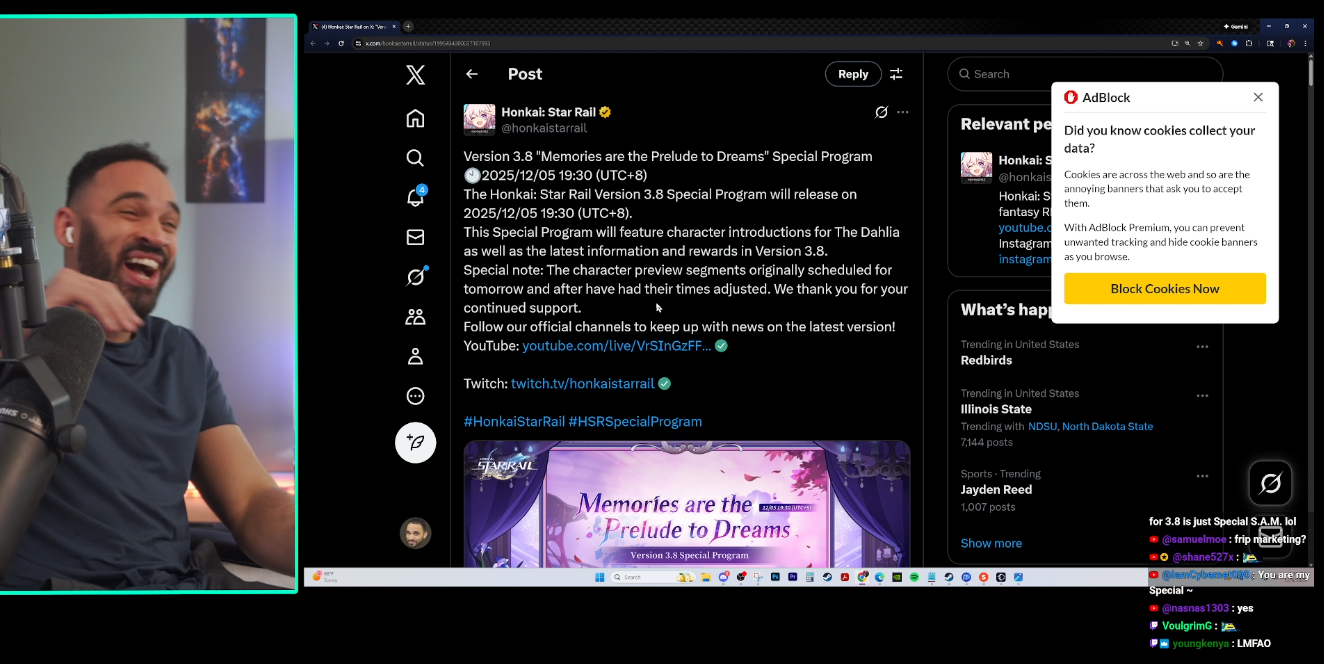Click Honkai: Star Rail post author avatar
Viewport: 1324px width, 664px height.
pos(479,119)
